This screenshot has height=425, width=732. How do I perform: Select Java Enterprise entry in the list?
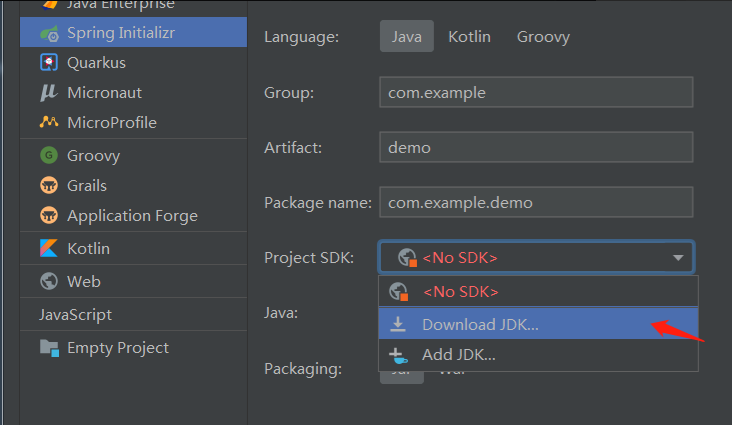point(134,6)
